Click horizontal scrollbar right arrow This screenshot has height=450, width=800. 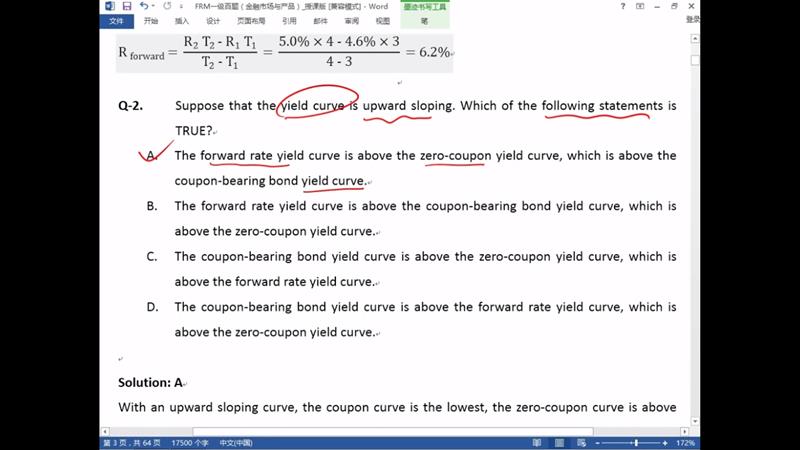685,432
